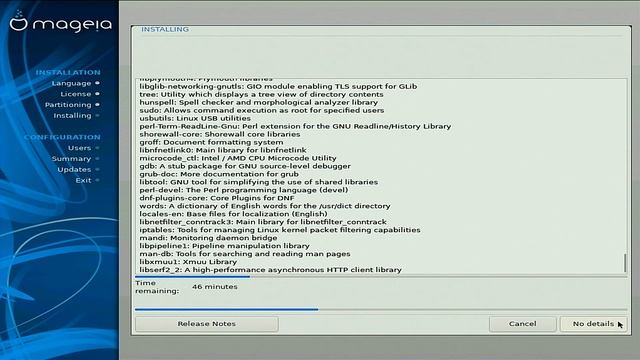Image resolution: width=640 pixels, height=360 pixels.
Task: Cancel the installation
Action: pyautogui.click(x=522, y=324)
